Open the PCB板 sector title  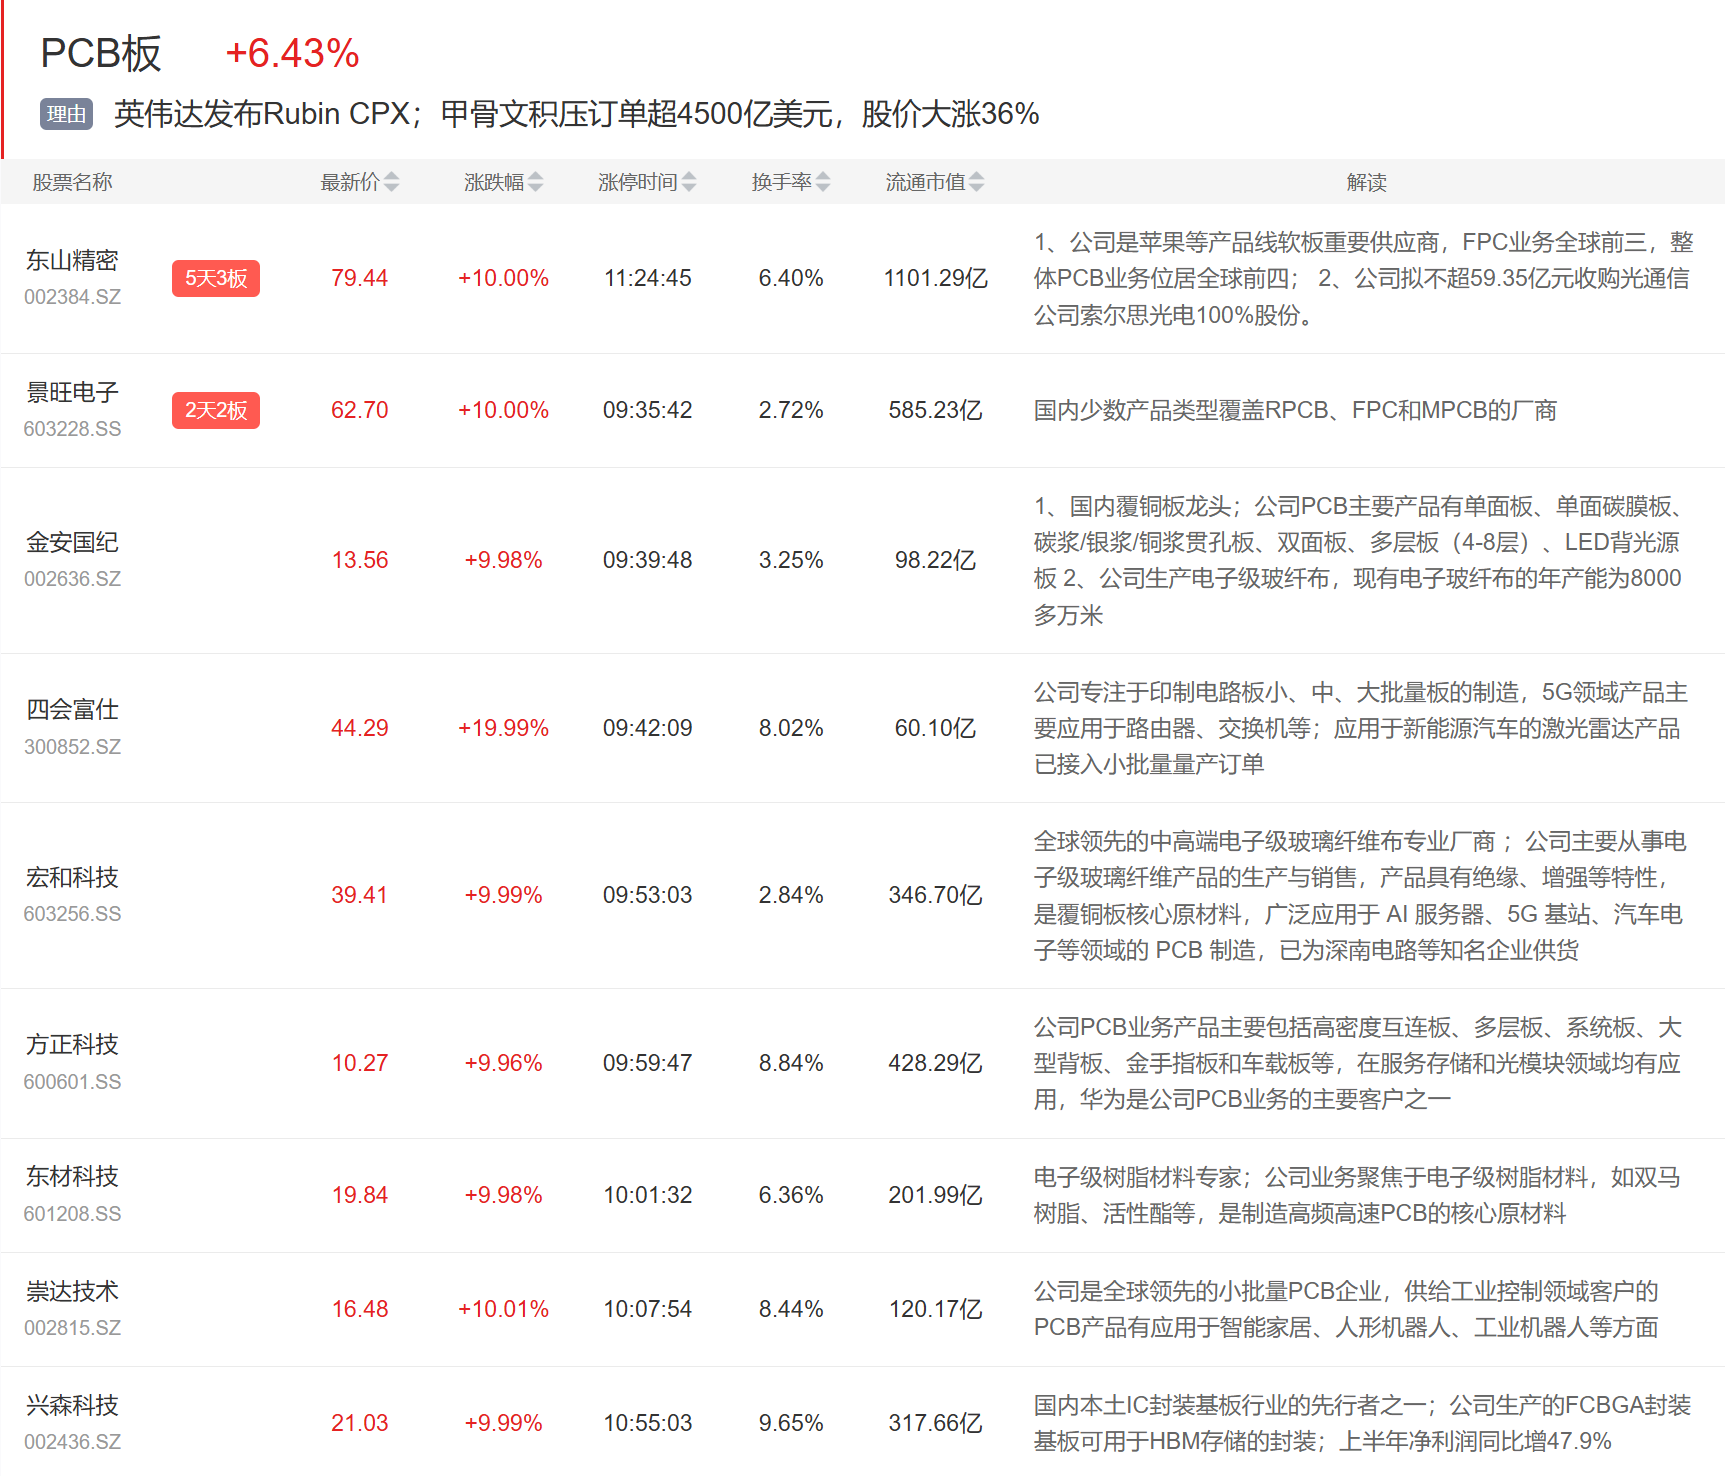pyautogui.click(x=100, y=54)
